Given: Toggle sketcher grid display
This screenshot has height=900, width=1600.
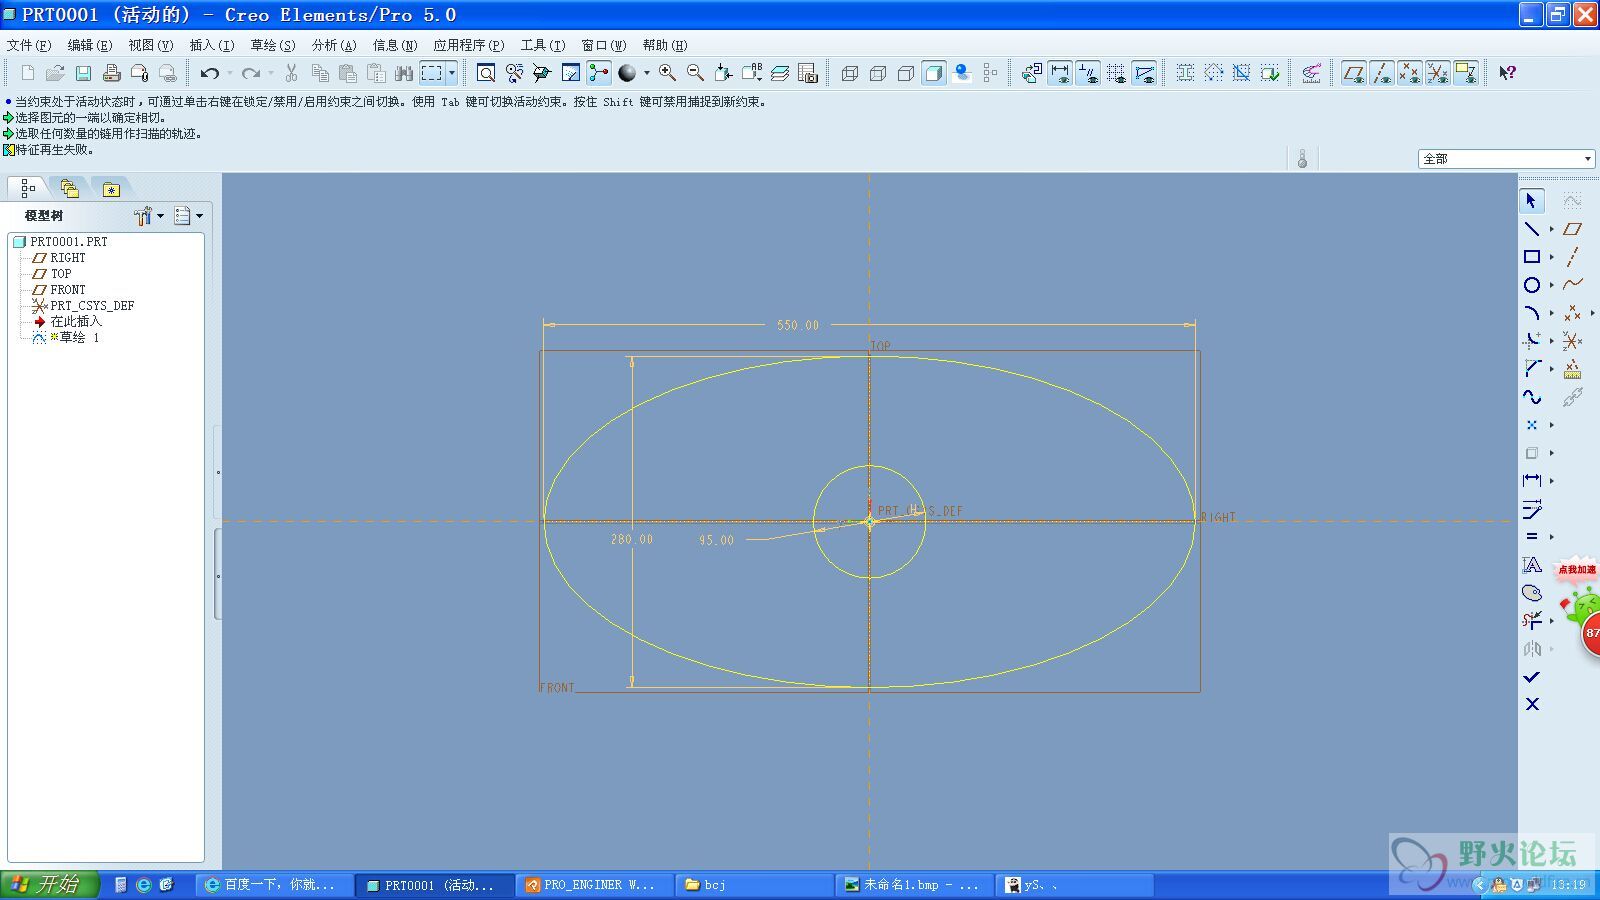Looking at the screenshot, I should pos(1116,73).
